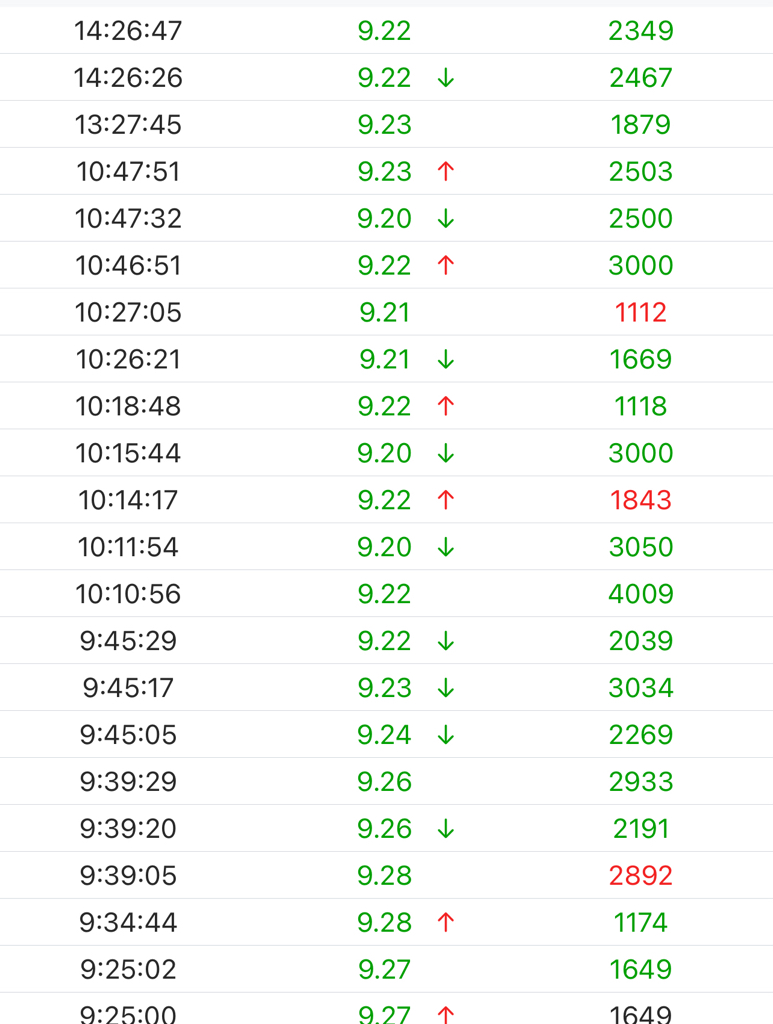Select the red volume 1112
Screen dimensions: 773x1024
[640, 312]
